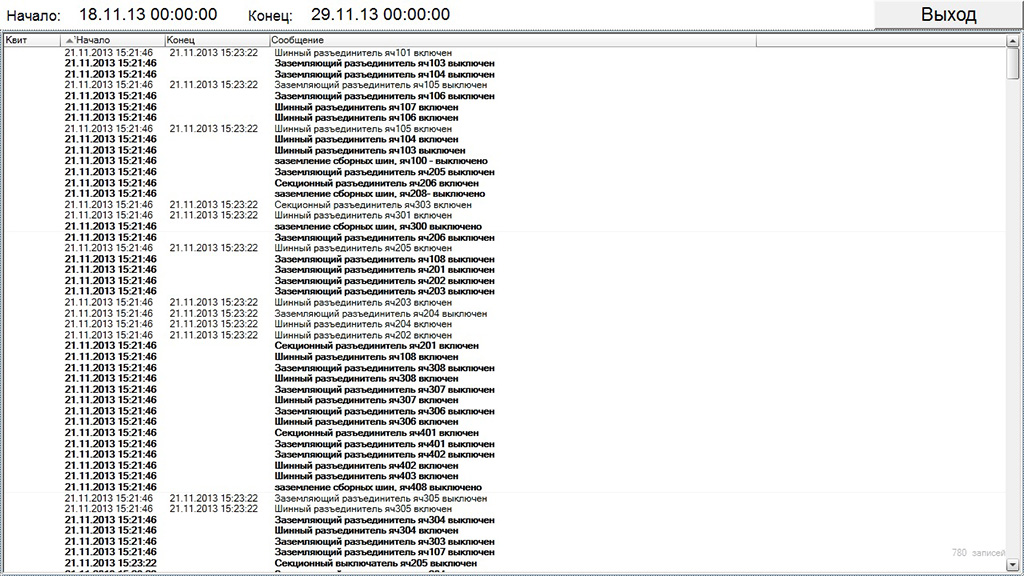Click end date field 29.11.13 00:00:00

point(380,14)
